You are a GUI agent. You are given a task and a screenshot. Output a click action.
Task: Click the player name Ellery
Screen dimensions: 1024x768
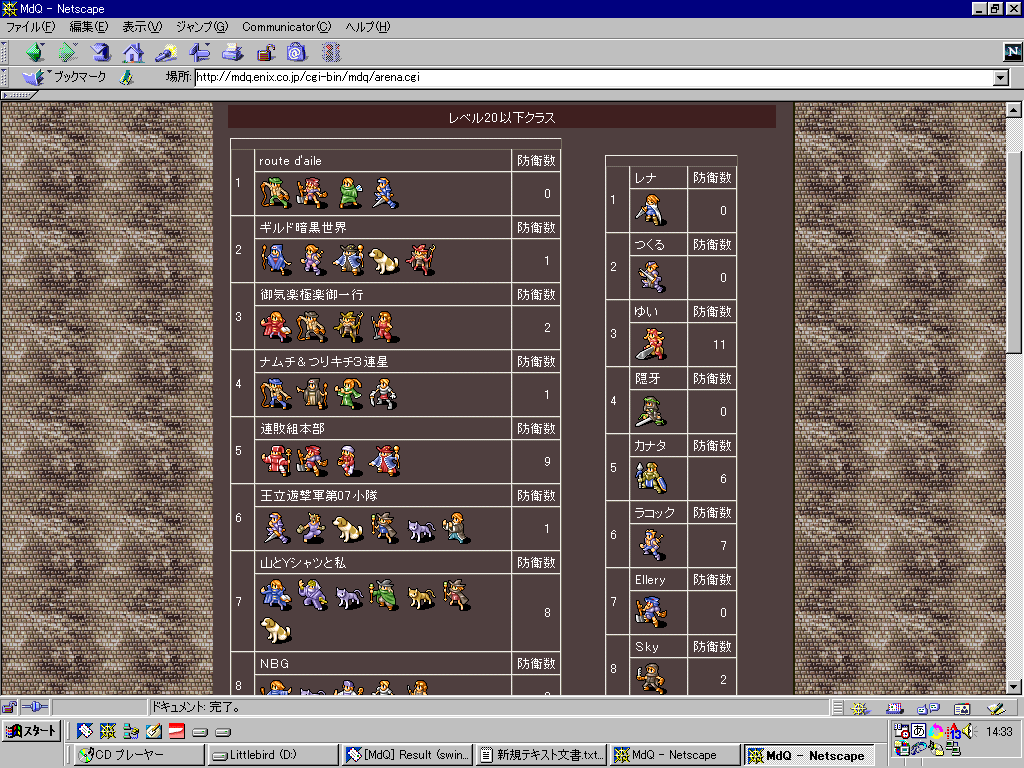(x=650, y=580)
